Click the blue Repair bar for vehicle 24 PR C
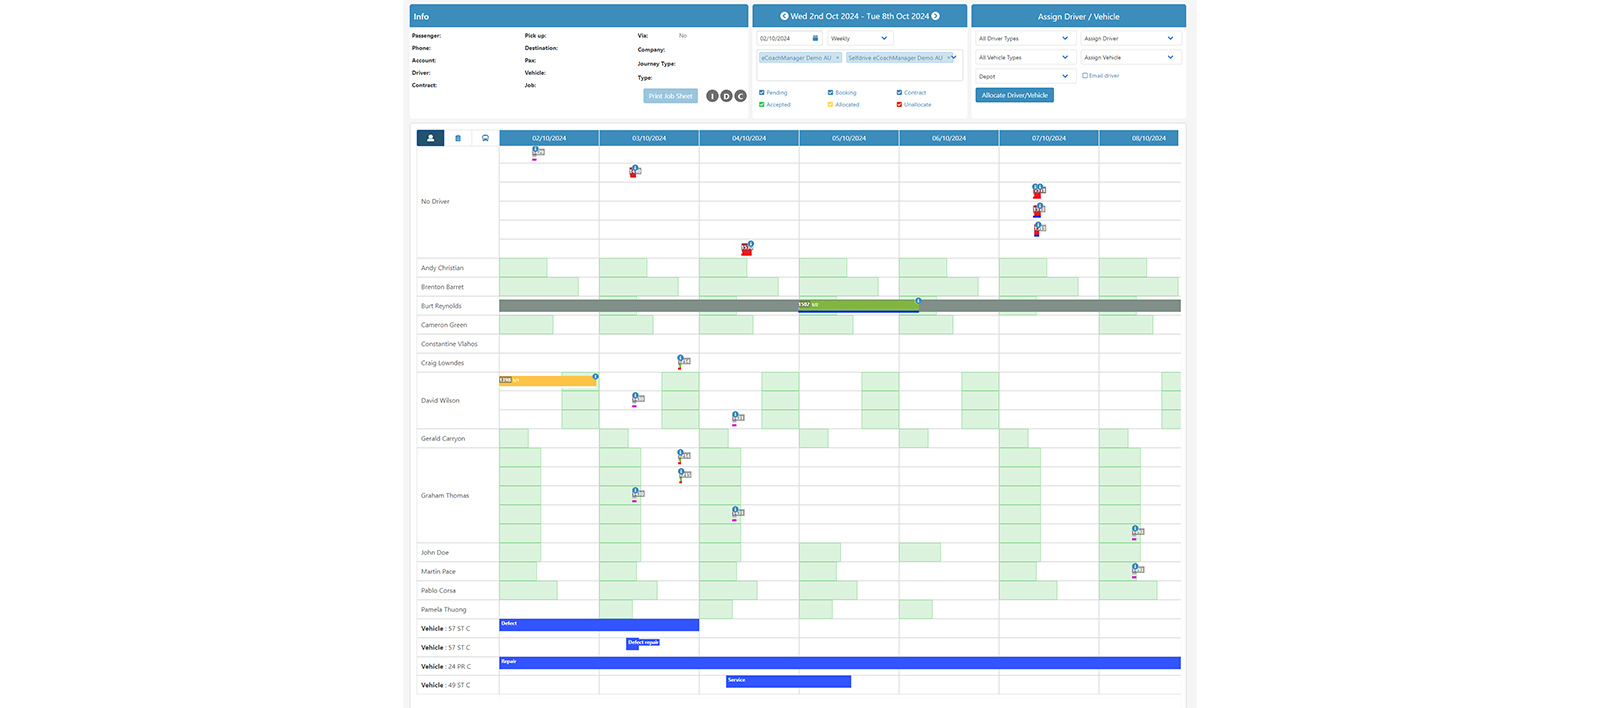 [839, 663]
